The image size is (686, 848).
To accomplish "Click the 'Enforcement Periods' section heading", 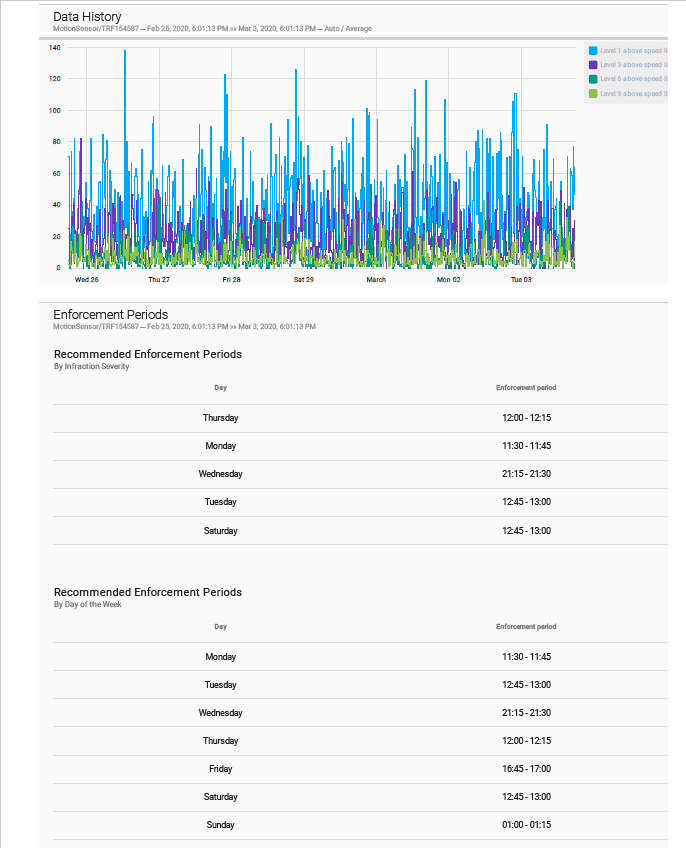I will click(x=110, y=314).
